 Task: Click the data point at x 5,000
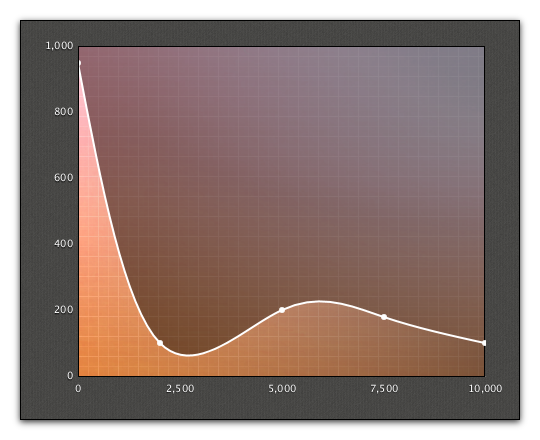tap(282, 310)
